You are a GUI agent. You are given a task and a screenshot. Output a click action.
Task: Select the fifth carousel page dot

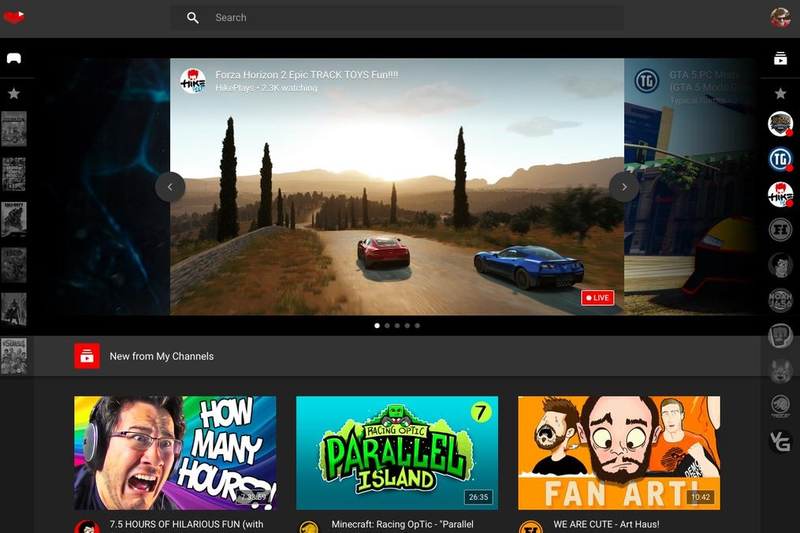[417, 325]
